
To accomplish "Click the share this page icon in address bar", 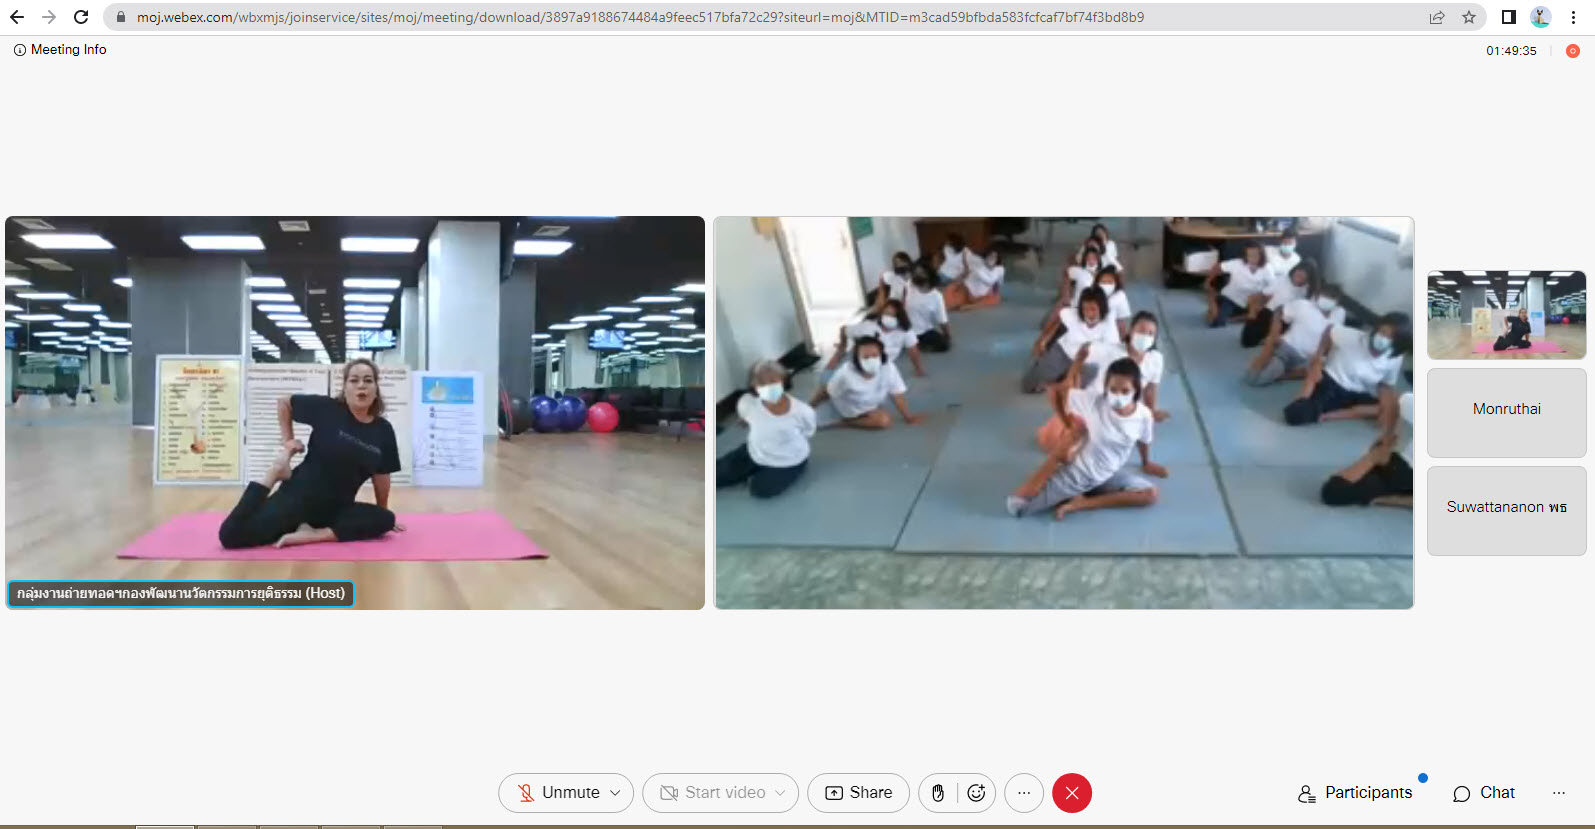I will click(x=1437, y=17).
